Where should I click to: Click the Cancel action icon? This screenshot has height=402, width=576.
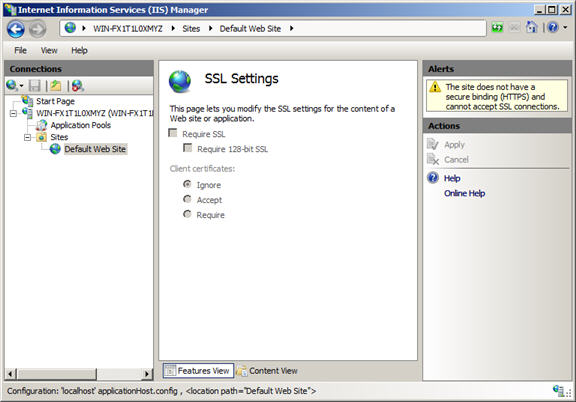(x=433, y=159)
